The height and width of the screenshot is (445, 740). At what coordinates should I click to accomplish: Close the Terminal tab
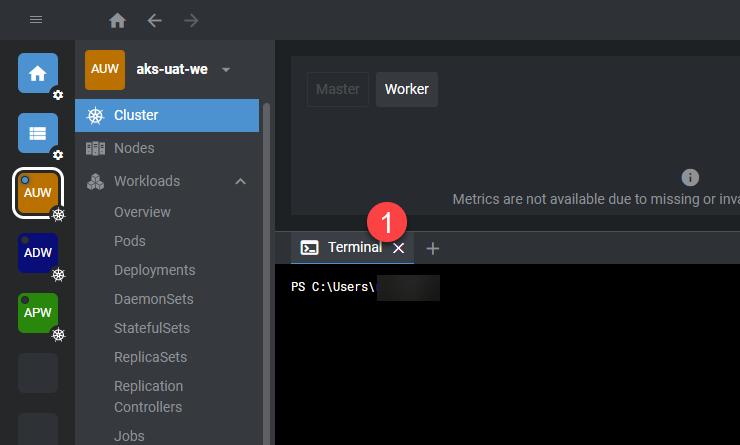(x=399, y=248)
